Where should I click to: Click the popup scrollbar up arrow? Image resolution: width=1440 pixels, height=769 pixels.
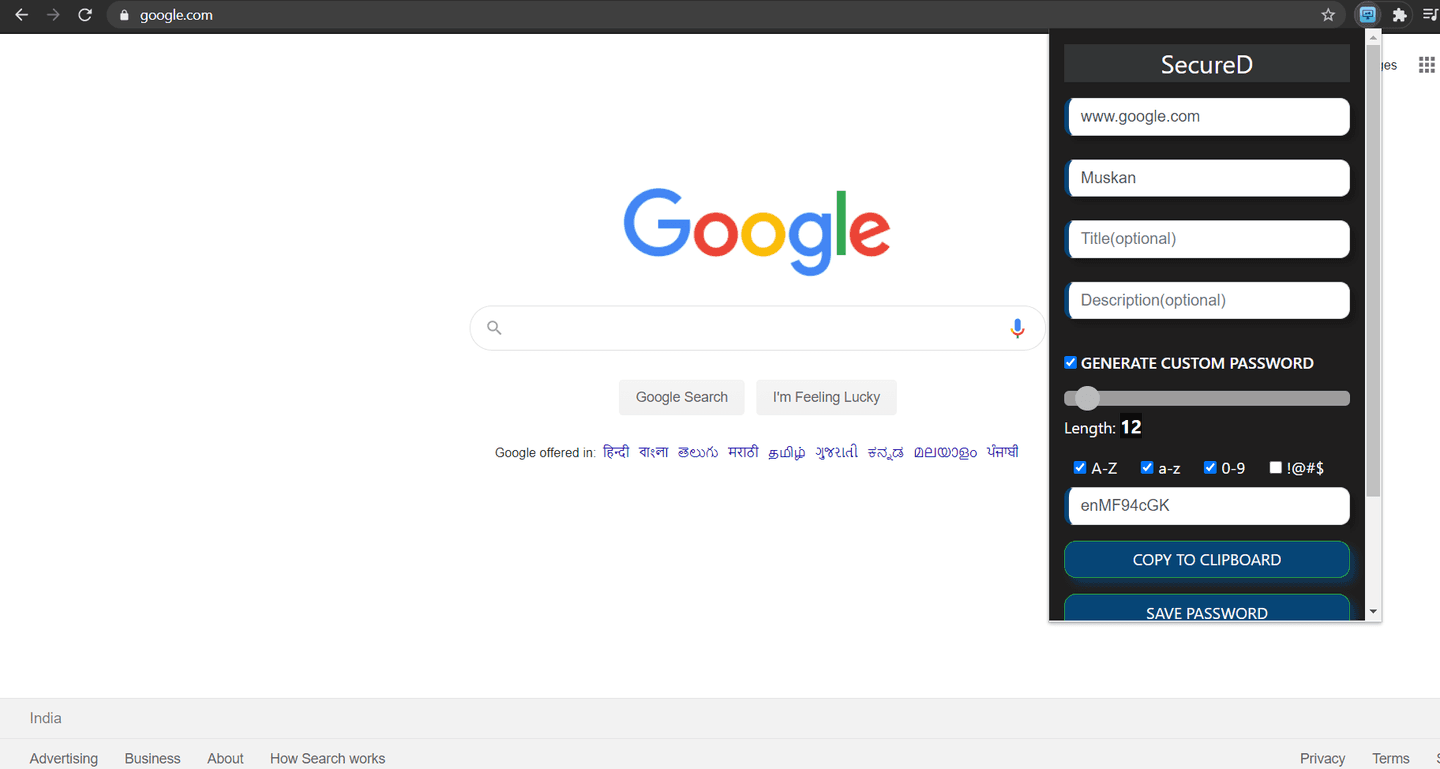[1373, 38]
